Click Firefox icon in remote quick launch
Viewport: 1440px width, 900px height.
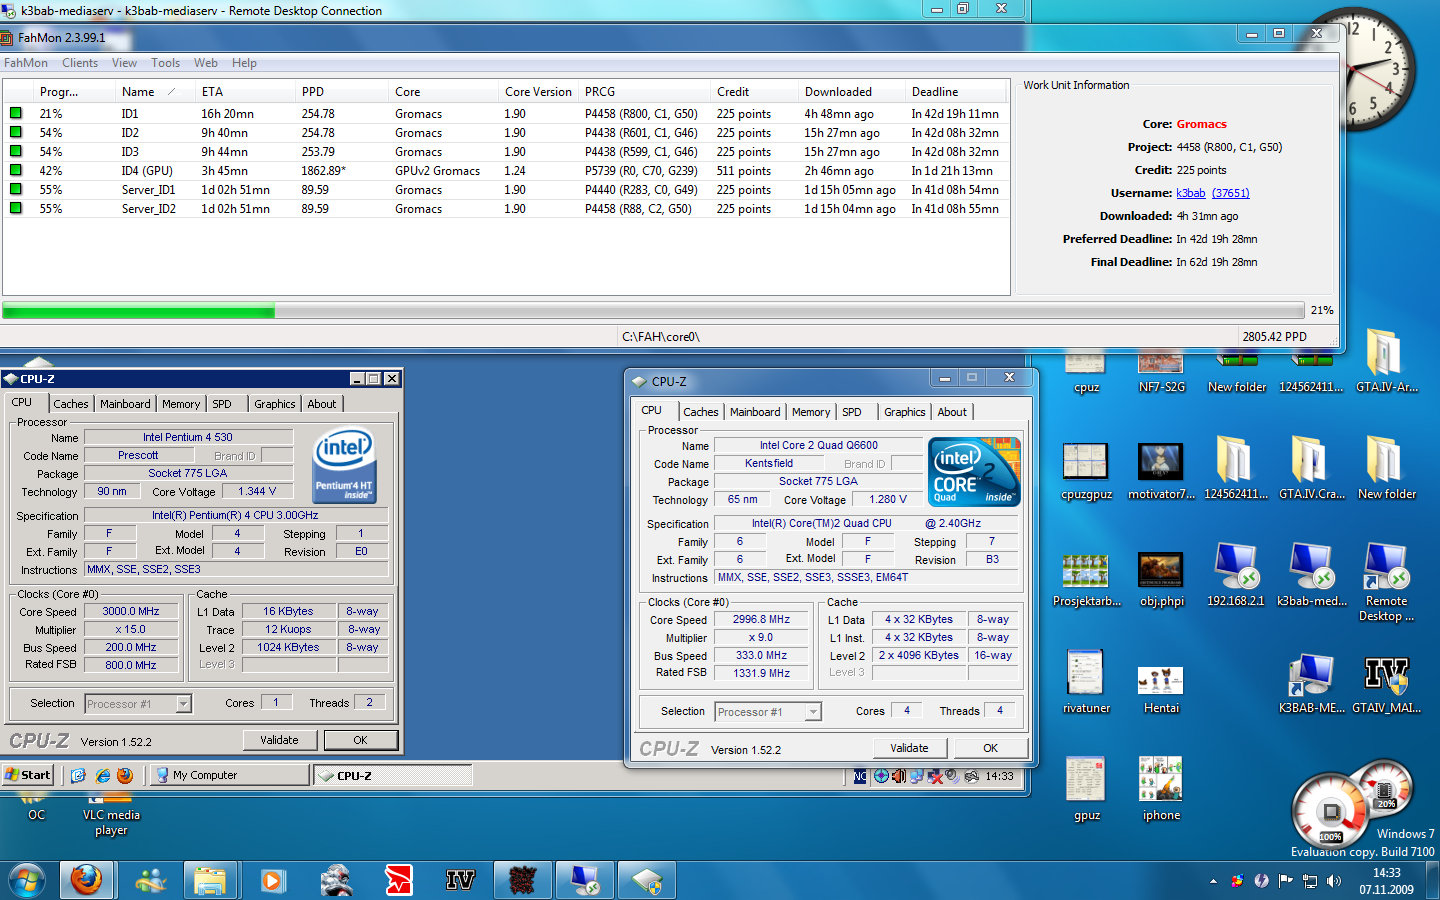click(125, 775)
